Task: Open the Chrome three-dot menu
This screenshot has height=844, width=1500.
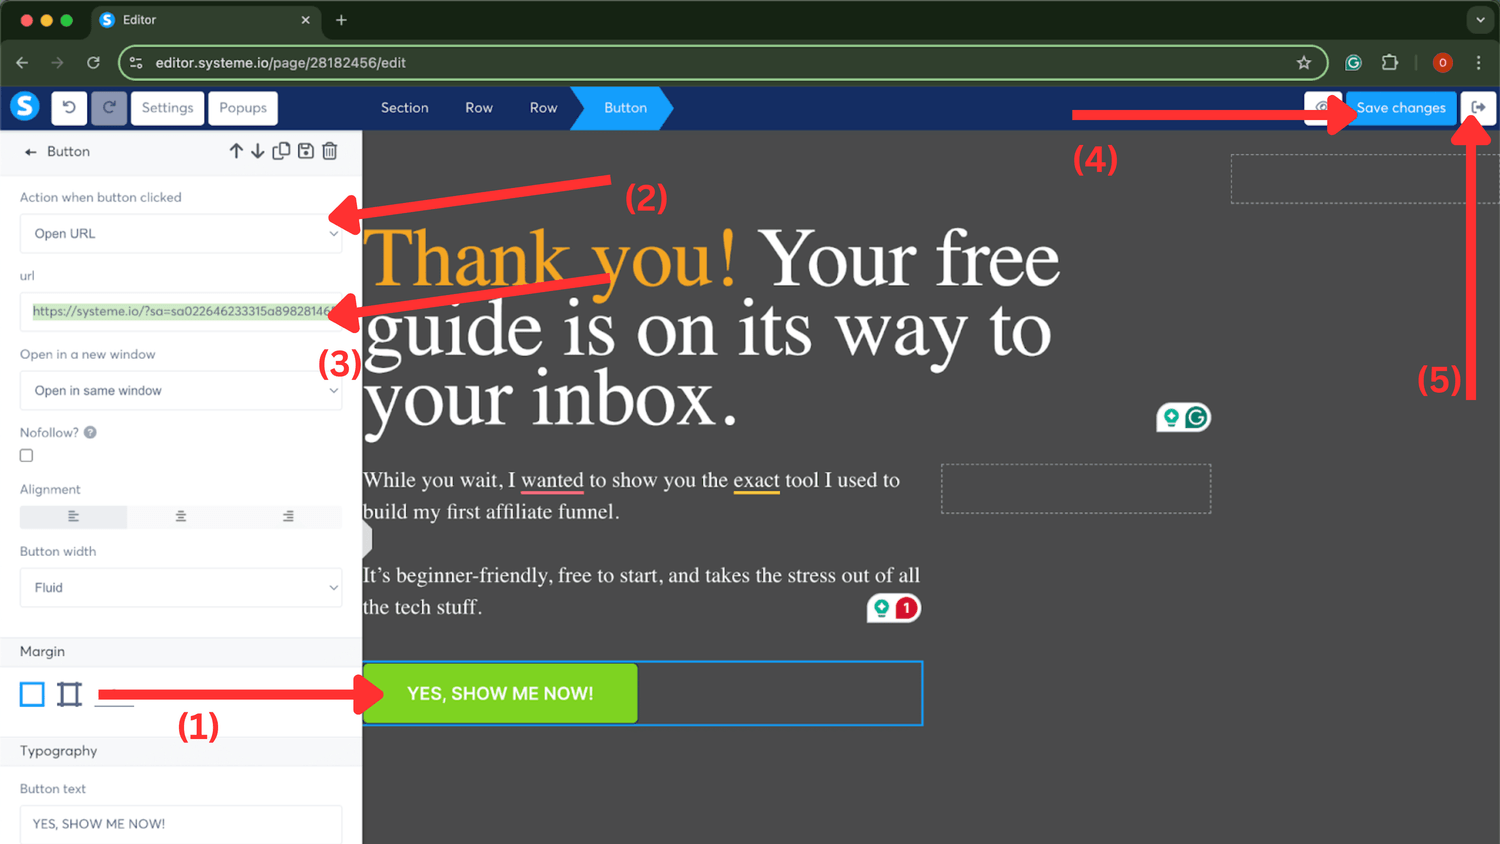Action: click(1478, 62)
